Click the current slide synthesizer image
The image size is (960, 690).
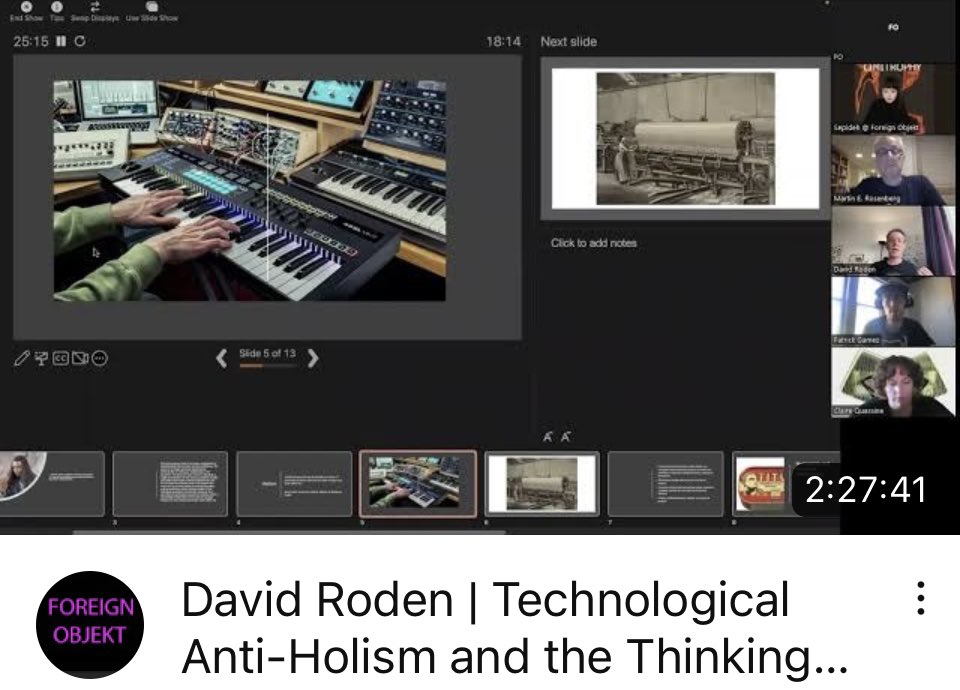pyautogui.click(x=249, y=190)
